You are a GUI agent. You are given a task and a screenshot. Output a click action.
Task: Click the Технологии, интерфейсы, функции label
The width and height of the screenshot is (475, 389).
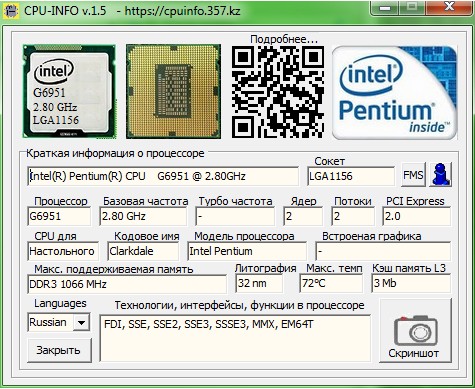tap(239, 305)
